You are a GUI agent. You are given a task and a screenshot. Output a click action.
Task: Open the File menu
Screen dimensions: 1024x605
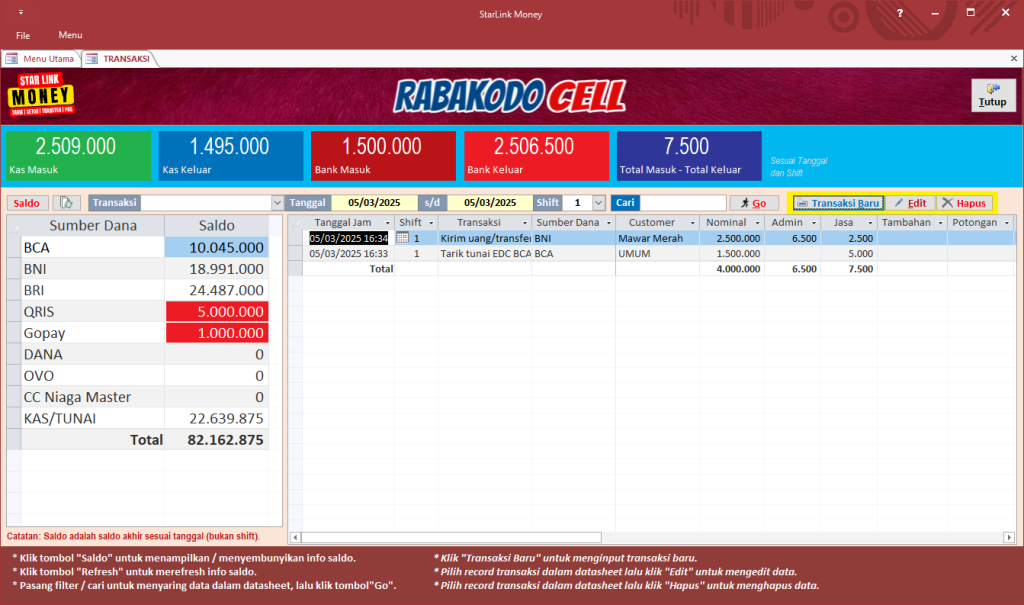pos(23,35)
